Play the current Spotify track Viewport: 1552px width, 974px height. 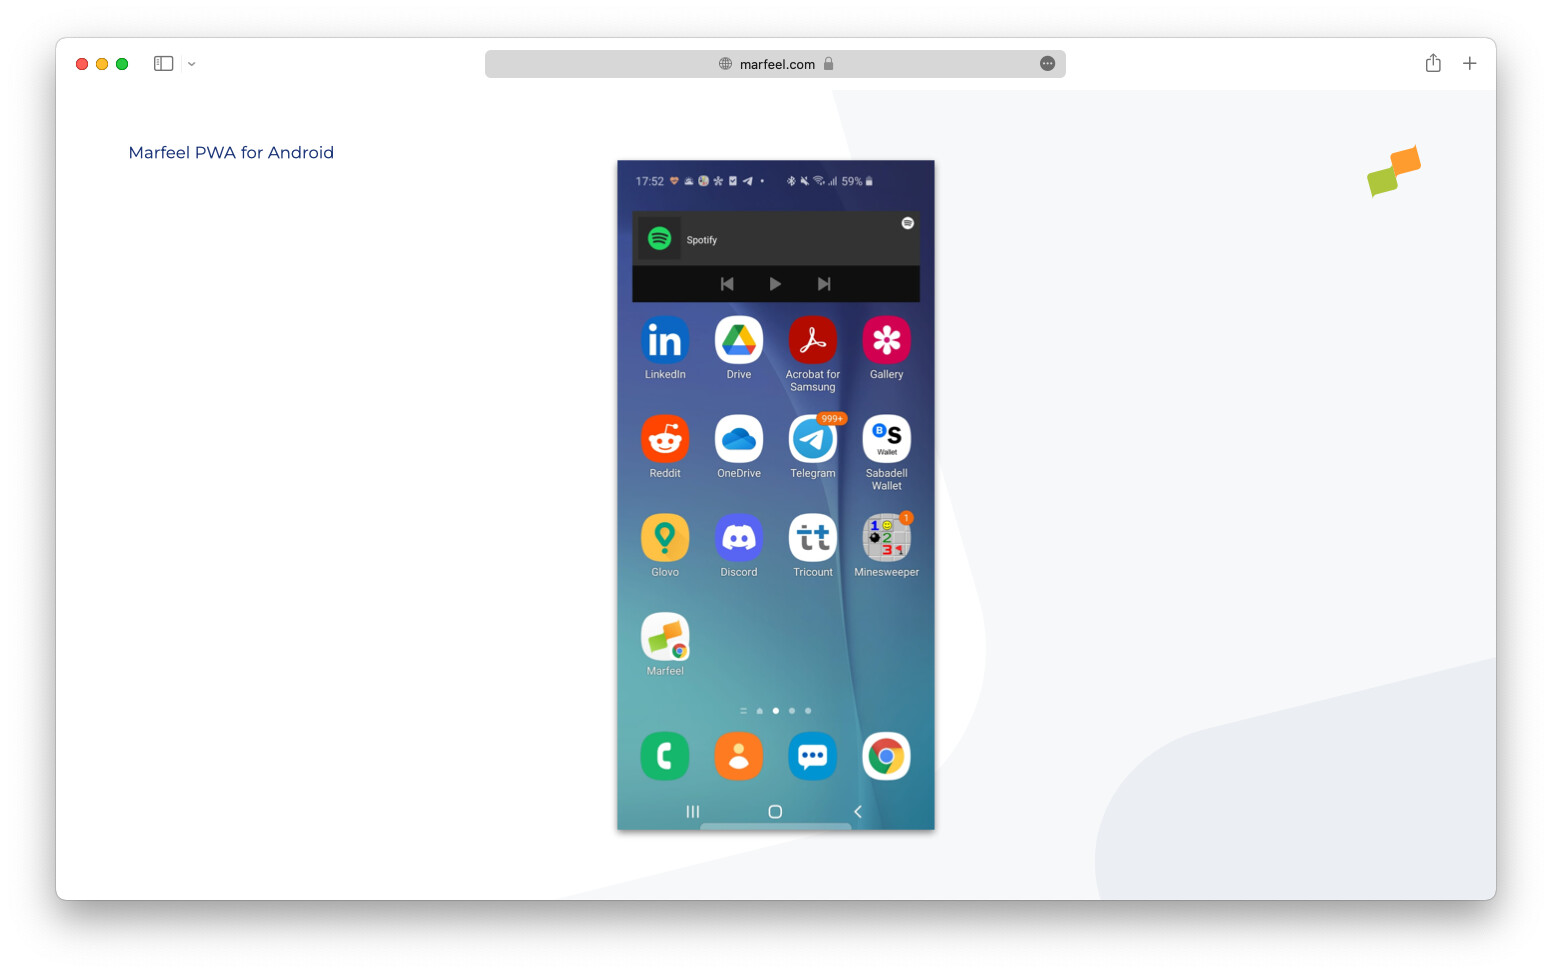click(775, 283)
